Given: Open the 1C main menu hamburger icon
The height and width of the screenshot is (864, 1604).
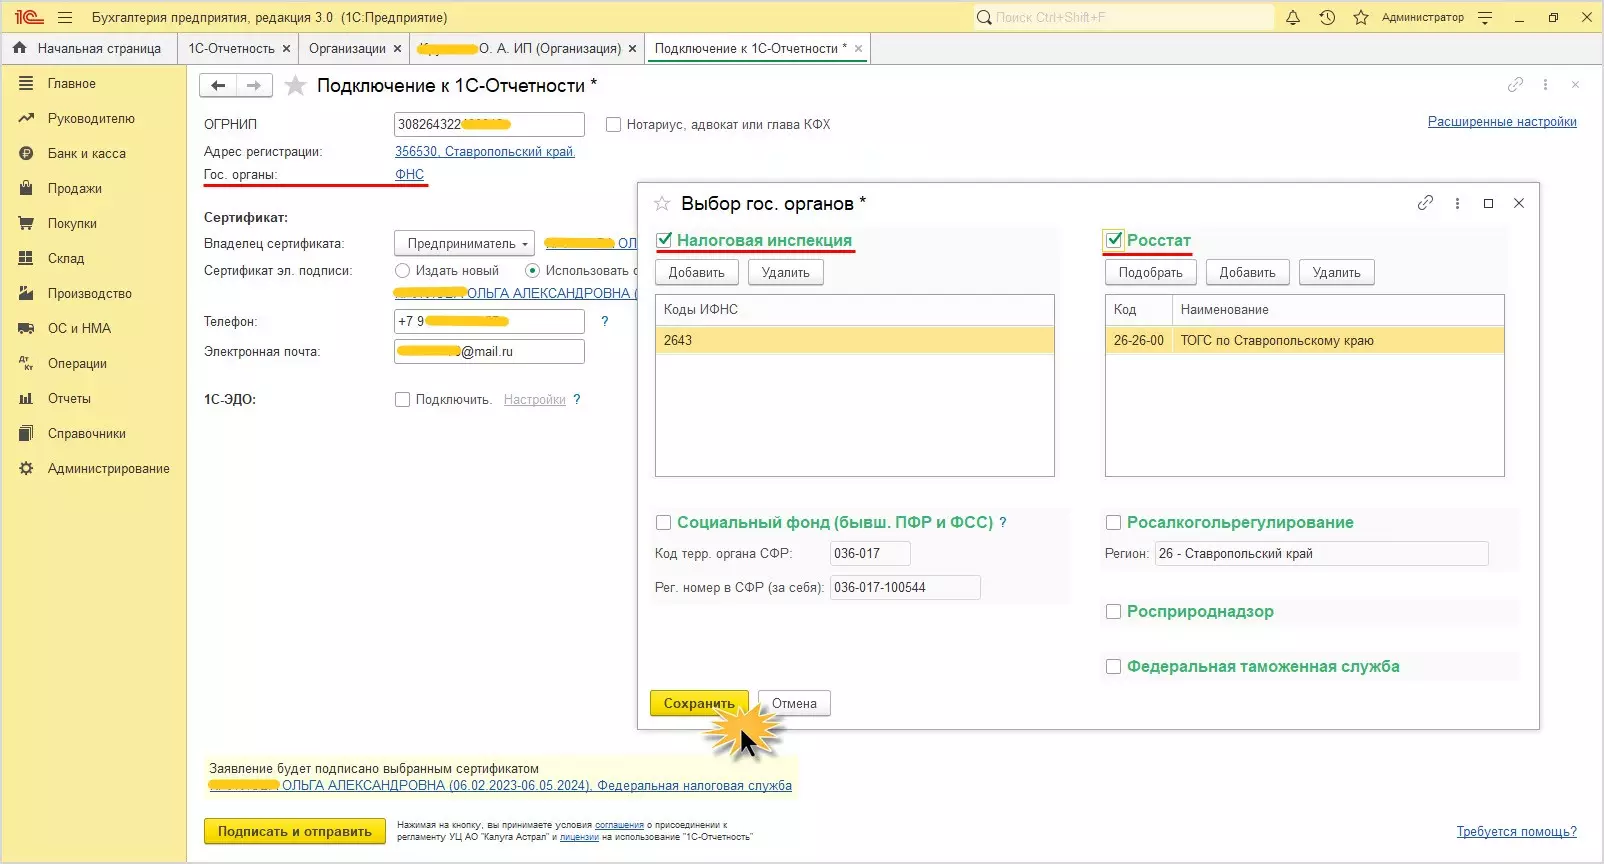Looking at the screenshot, I should click(x=66, y=17).
